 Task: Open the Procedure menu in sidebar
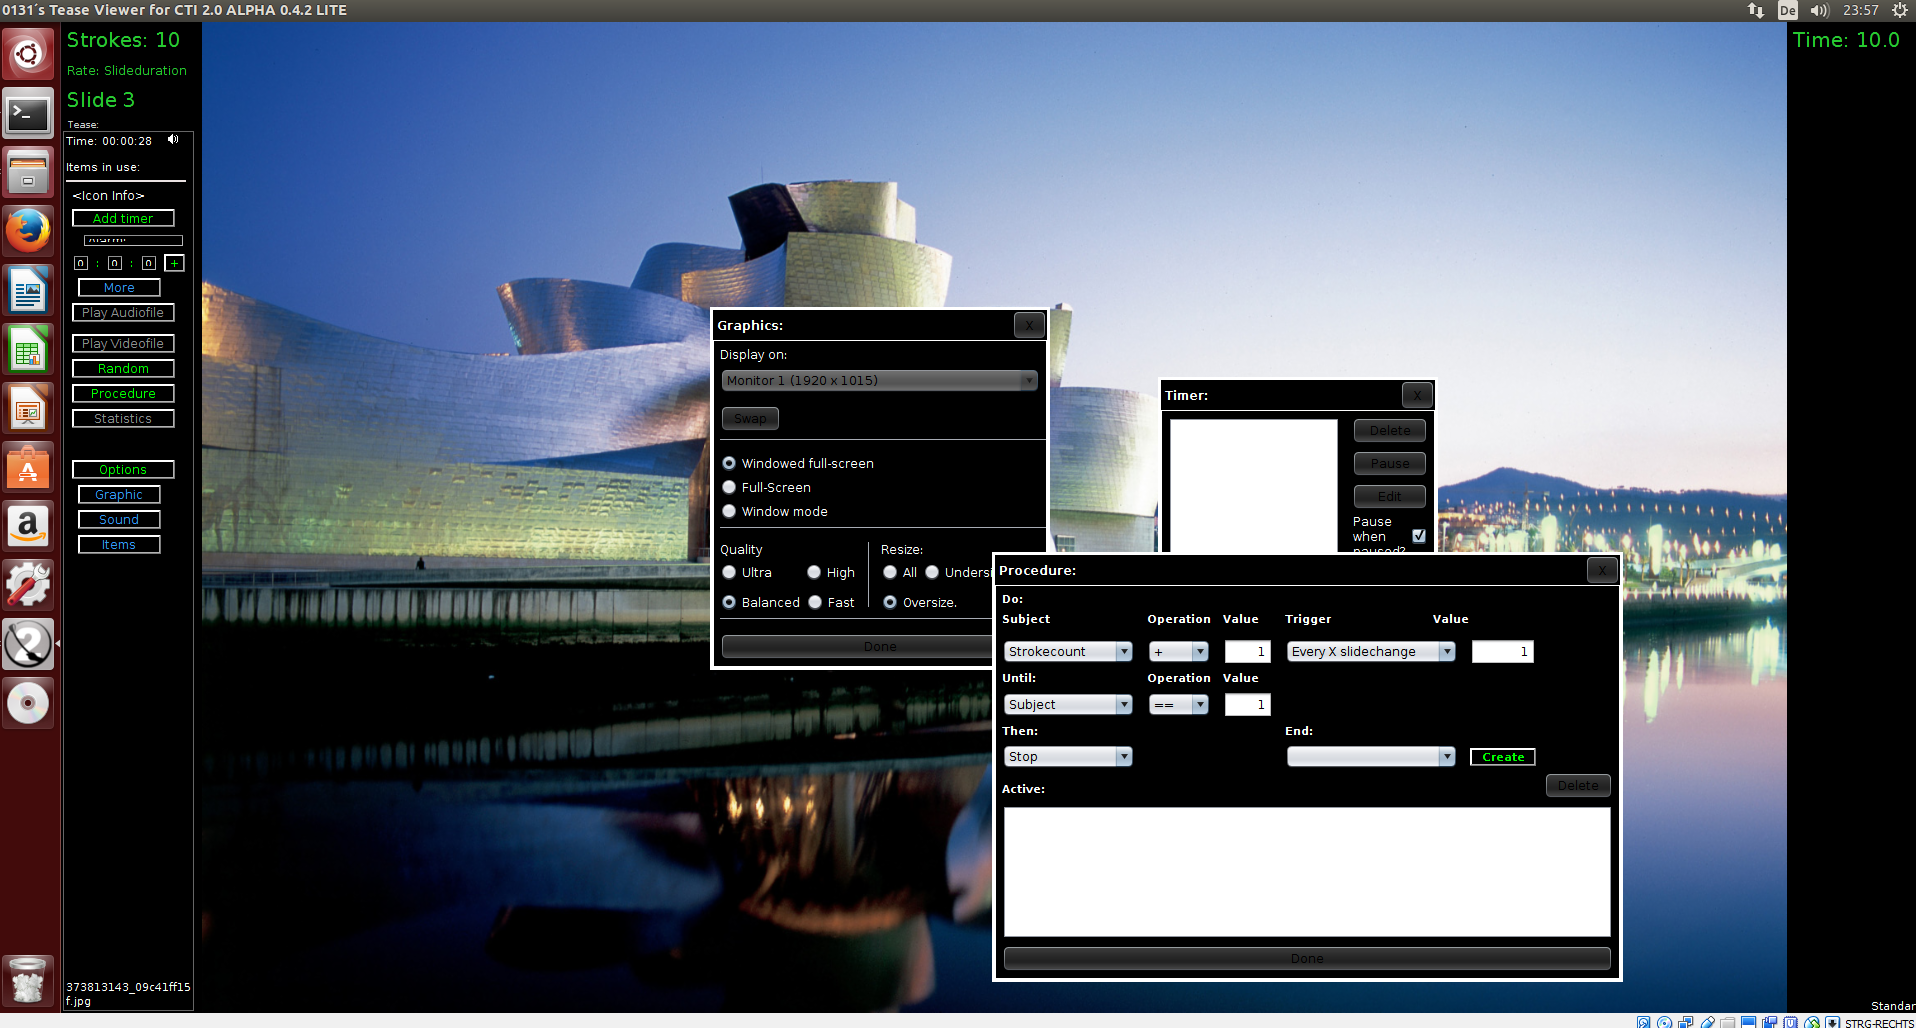[x=123, y=393]
